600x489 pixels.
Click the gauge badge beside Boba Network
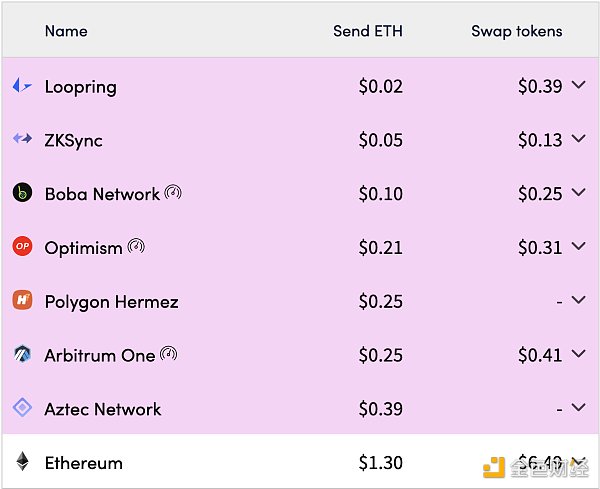(174, 192)
